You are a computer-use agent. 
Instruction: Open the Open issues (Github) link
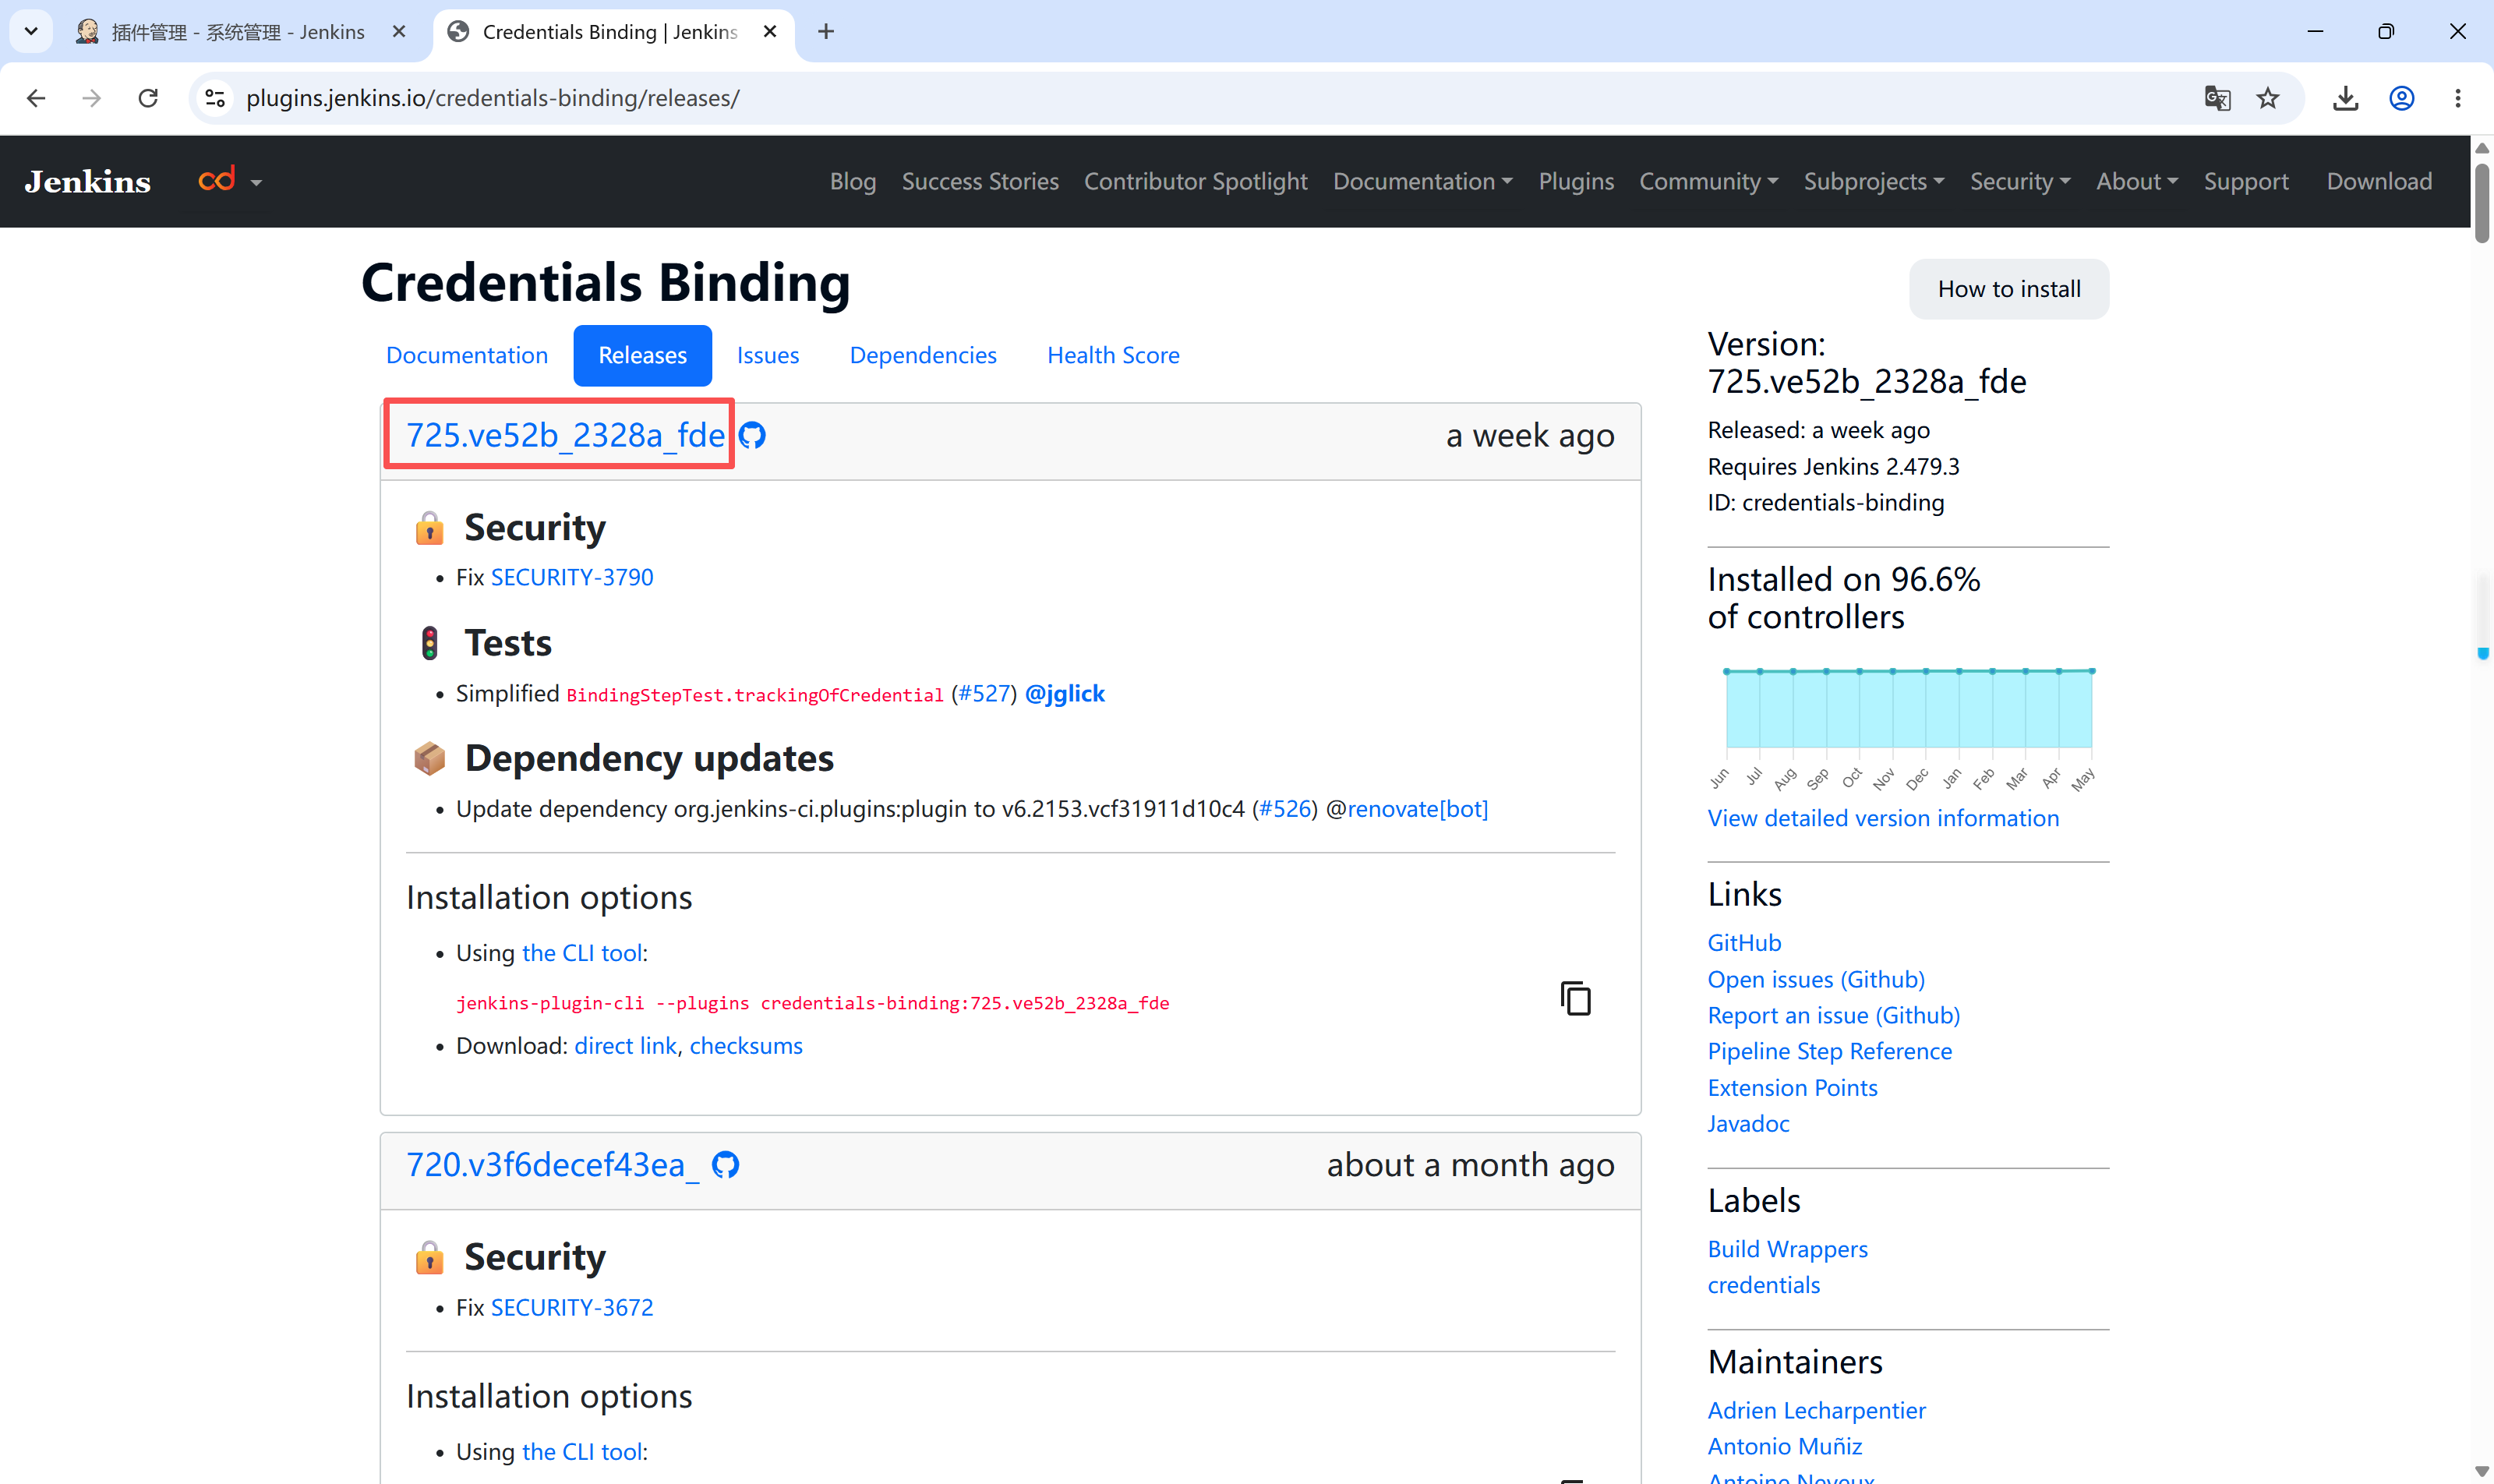click(x=1816, y=979)
